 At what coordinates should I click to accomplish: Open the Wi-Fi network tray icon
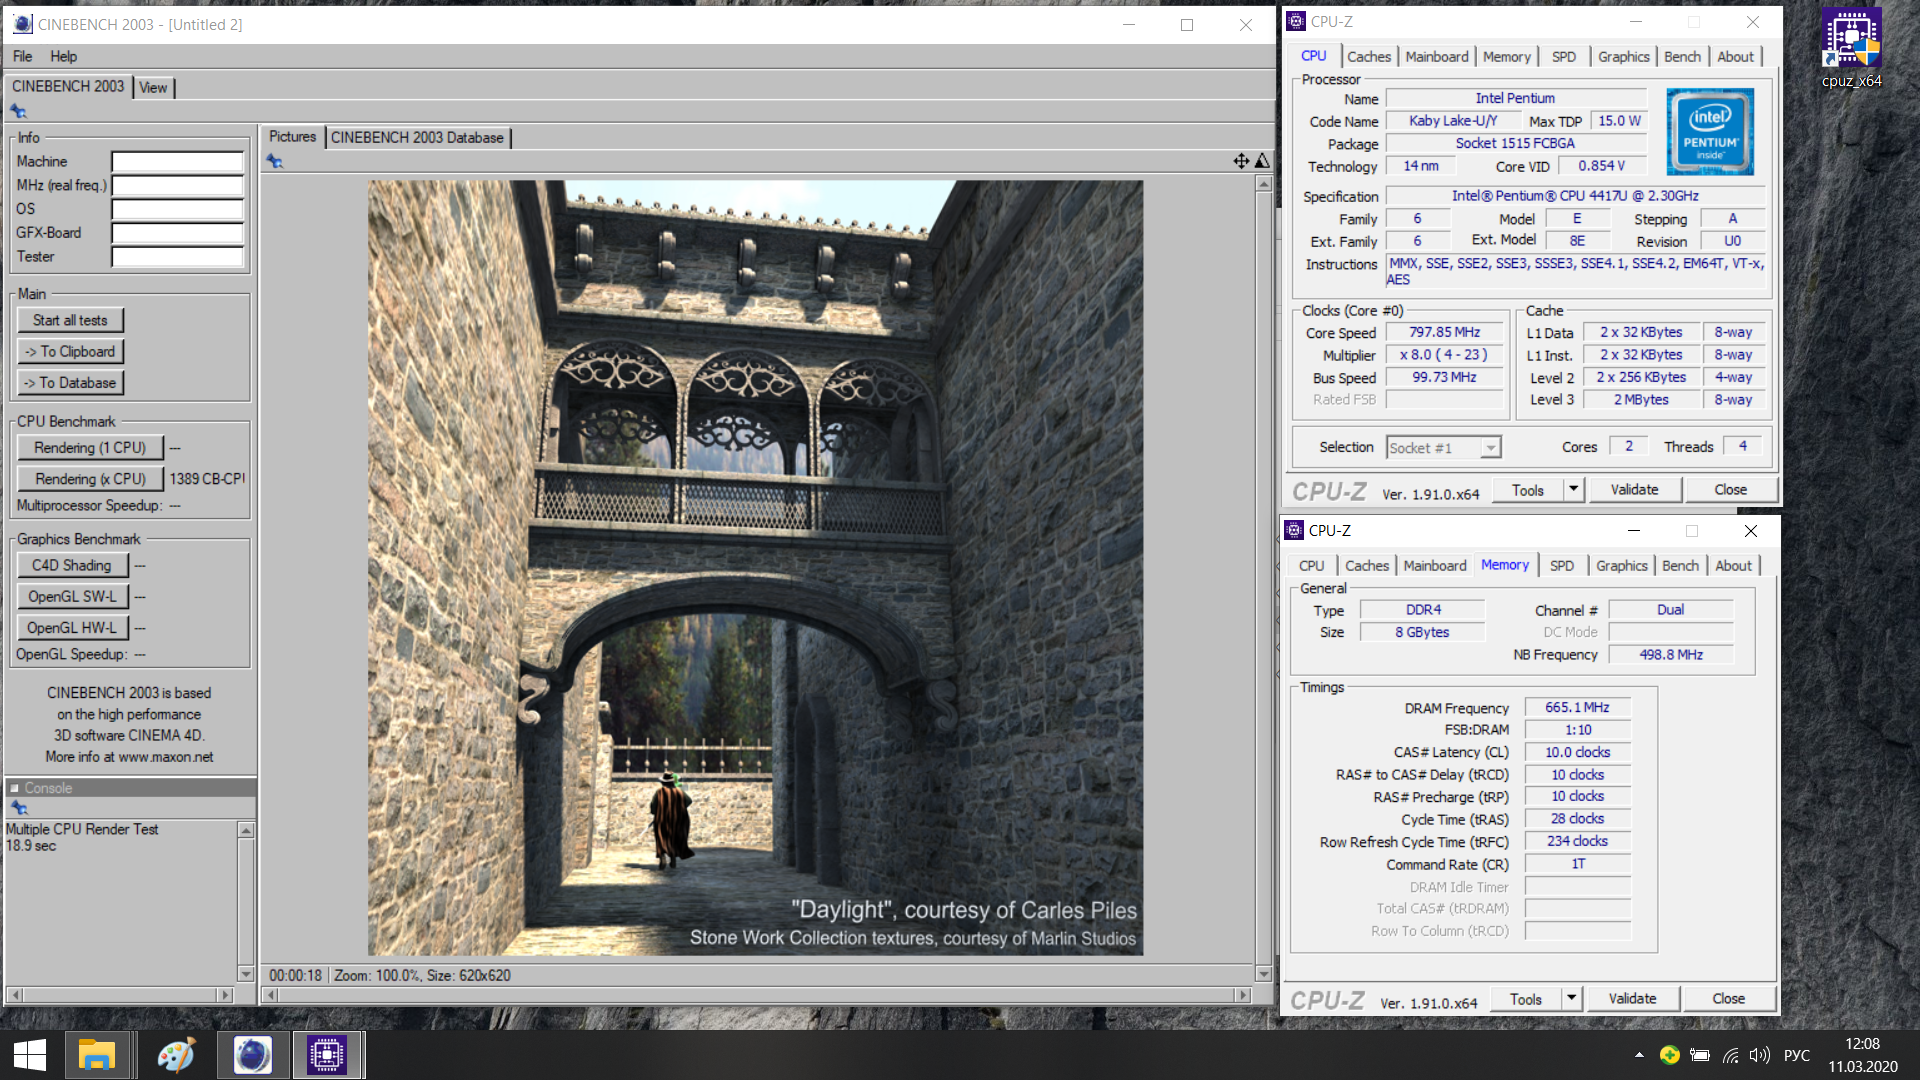1731,1055
